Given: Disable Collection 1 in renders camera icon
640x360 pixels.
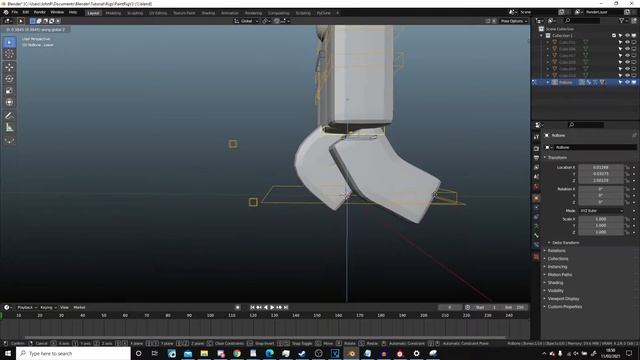Looking at the screenshot, I should tap(634, 36).
